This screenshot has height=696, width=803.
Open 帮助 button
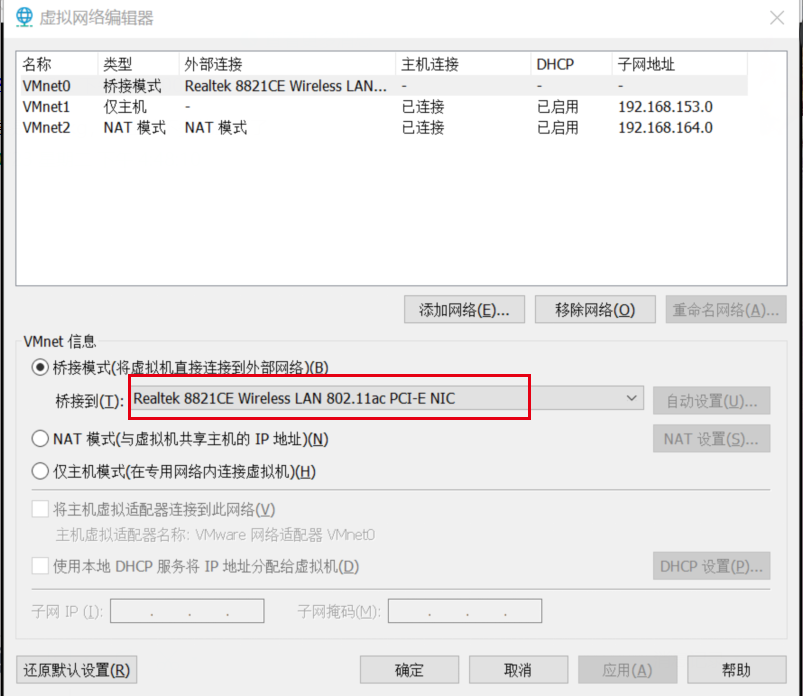[736, 670]
